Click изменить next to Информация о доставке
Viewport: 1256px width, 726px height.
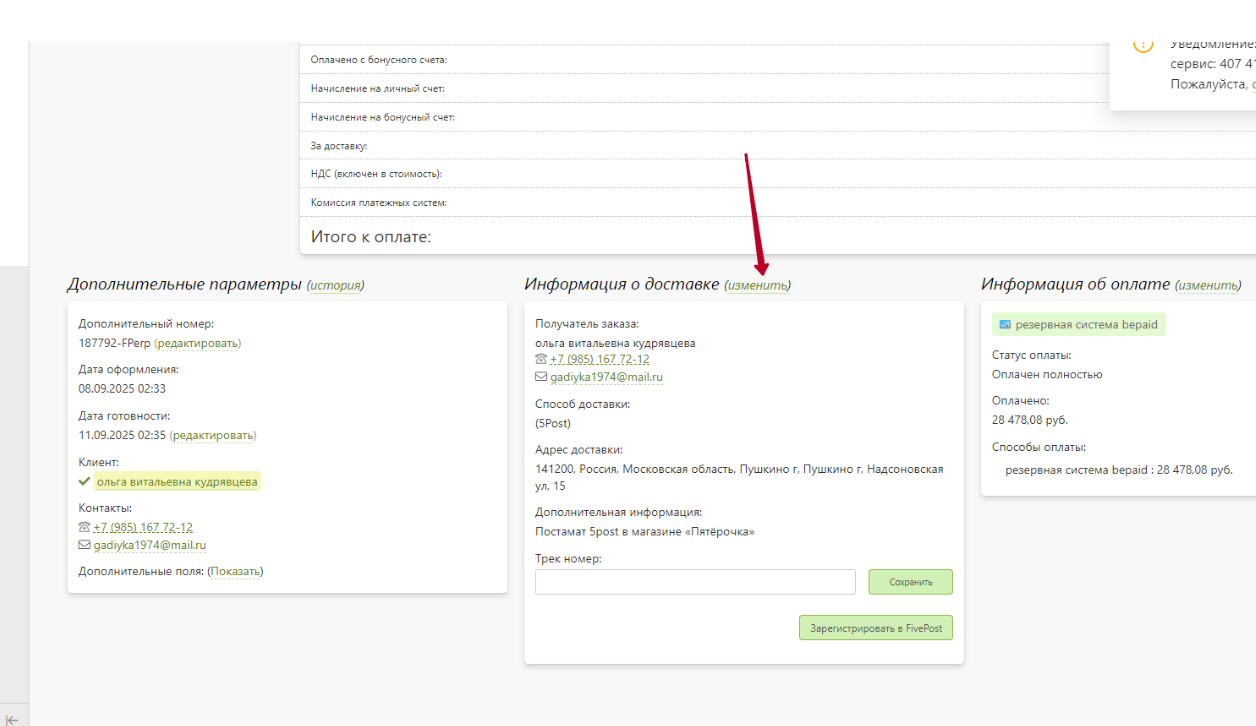point(757,286)
